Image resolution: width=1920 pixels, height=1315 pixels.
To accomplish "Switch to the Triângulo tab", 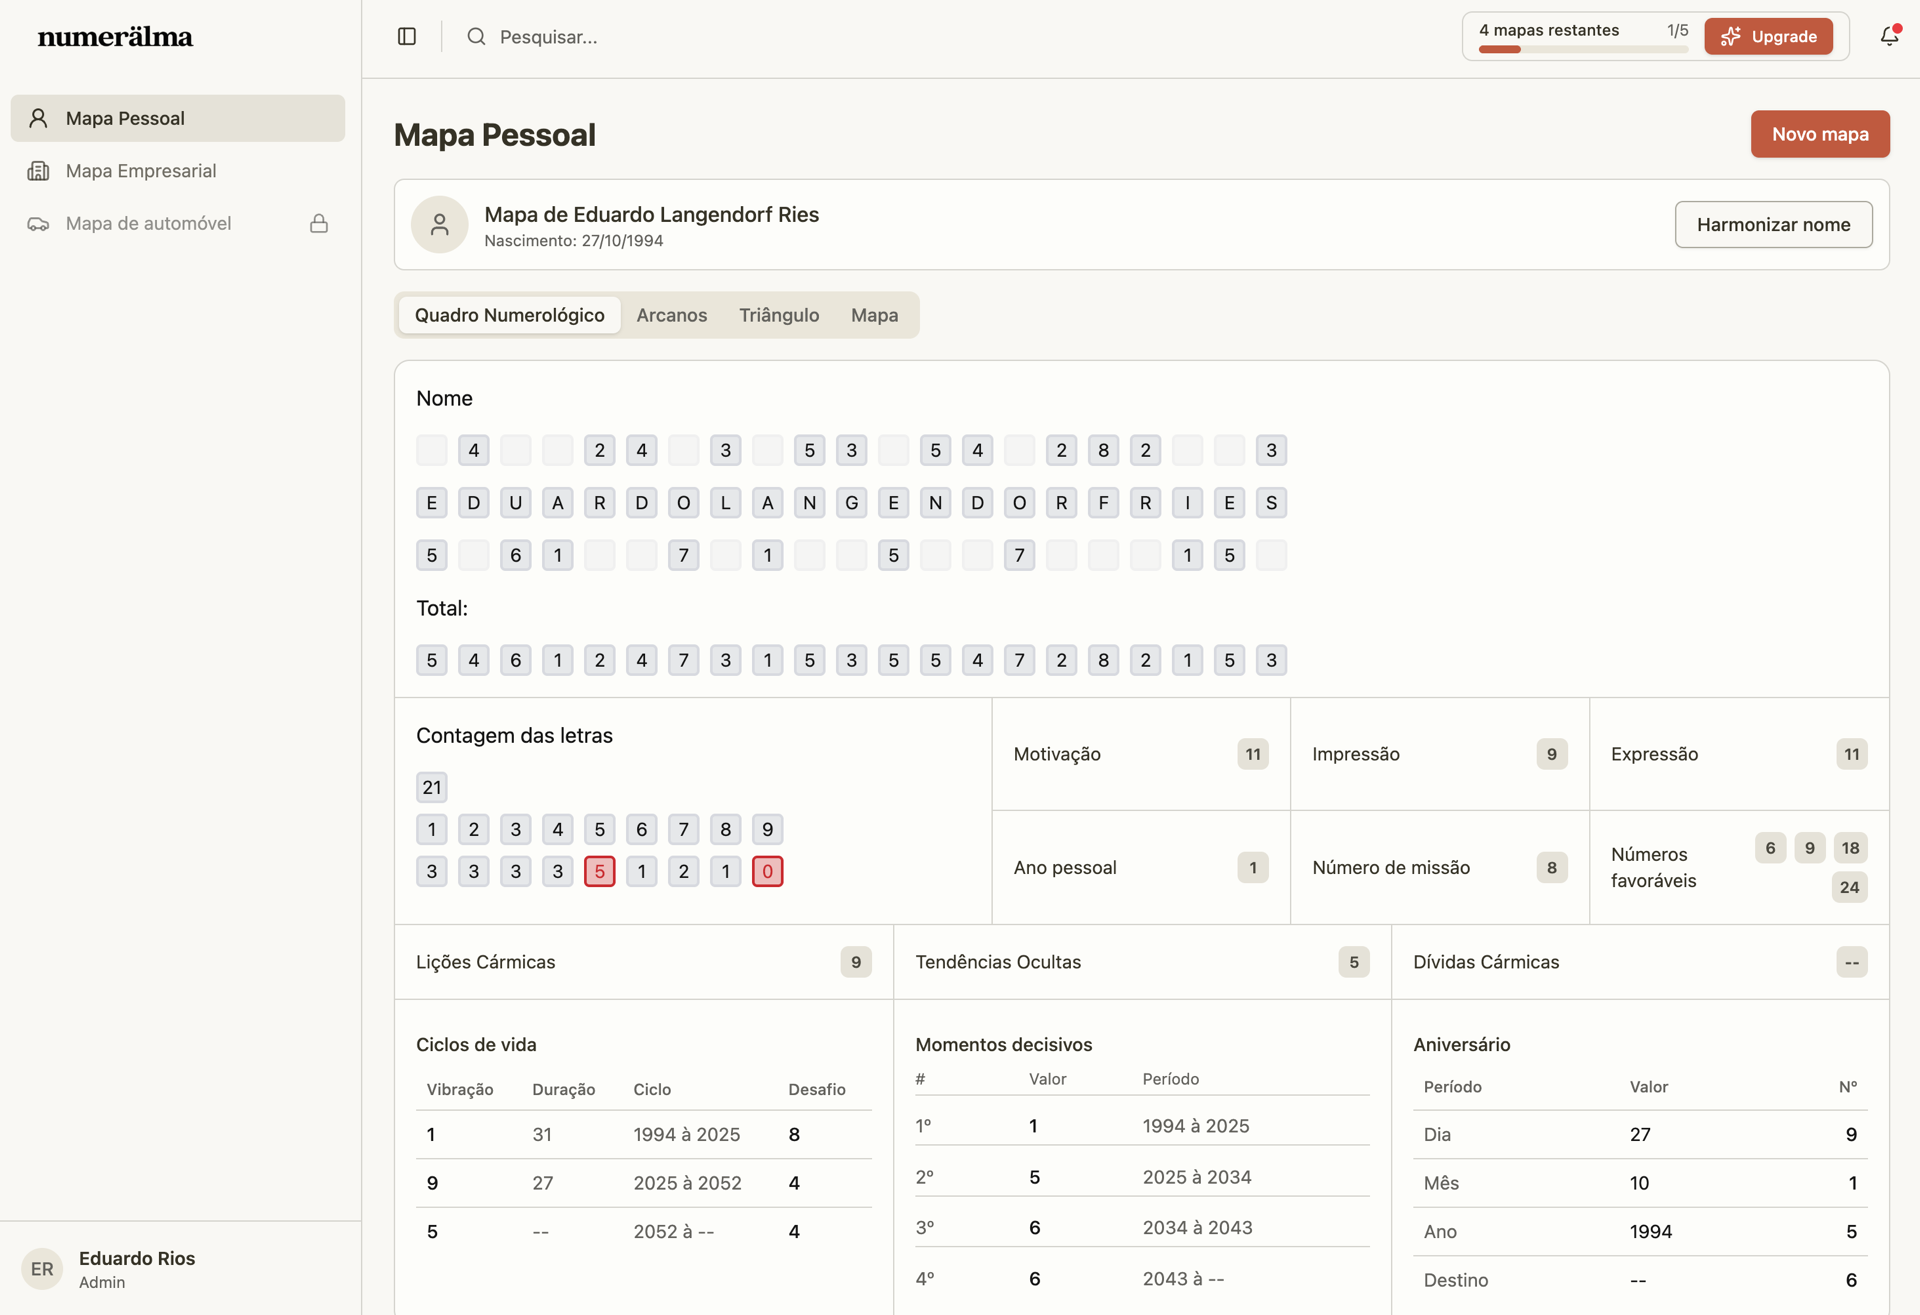I will [x=779, y=315].
